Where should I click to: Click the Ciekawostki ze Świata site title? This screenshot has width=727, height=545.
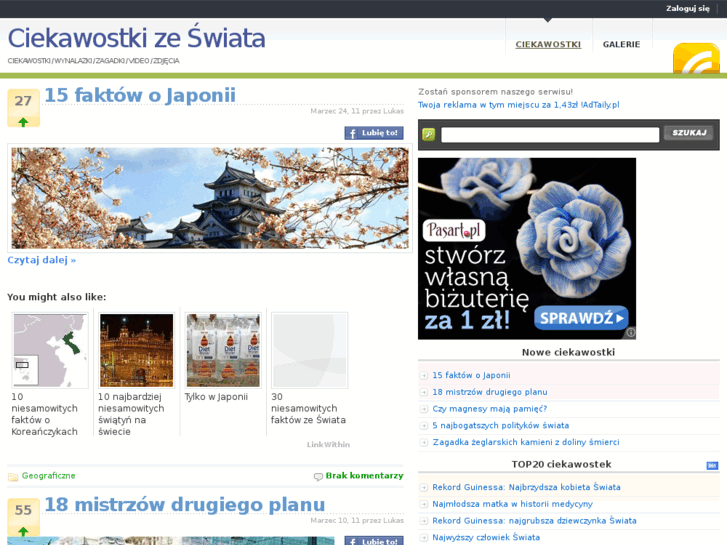[x=136, y=38]
